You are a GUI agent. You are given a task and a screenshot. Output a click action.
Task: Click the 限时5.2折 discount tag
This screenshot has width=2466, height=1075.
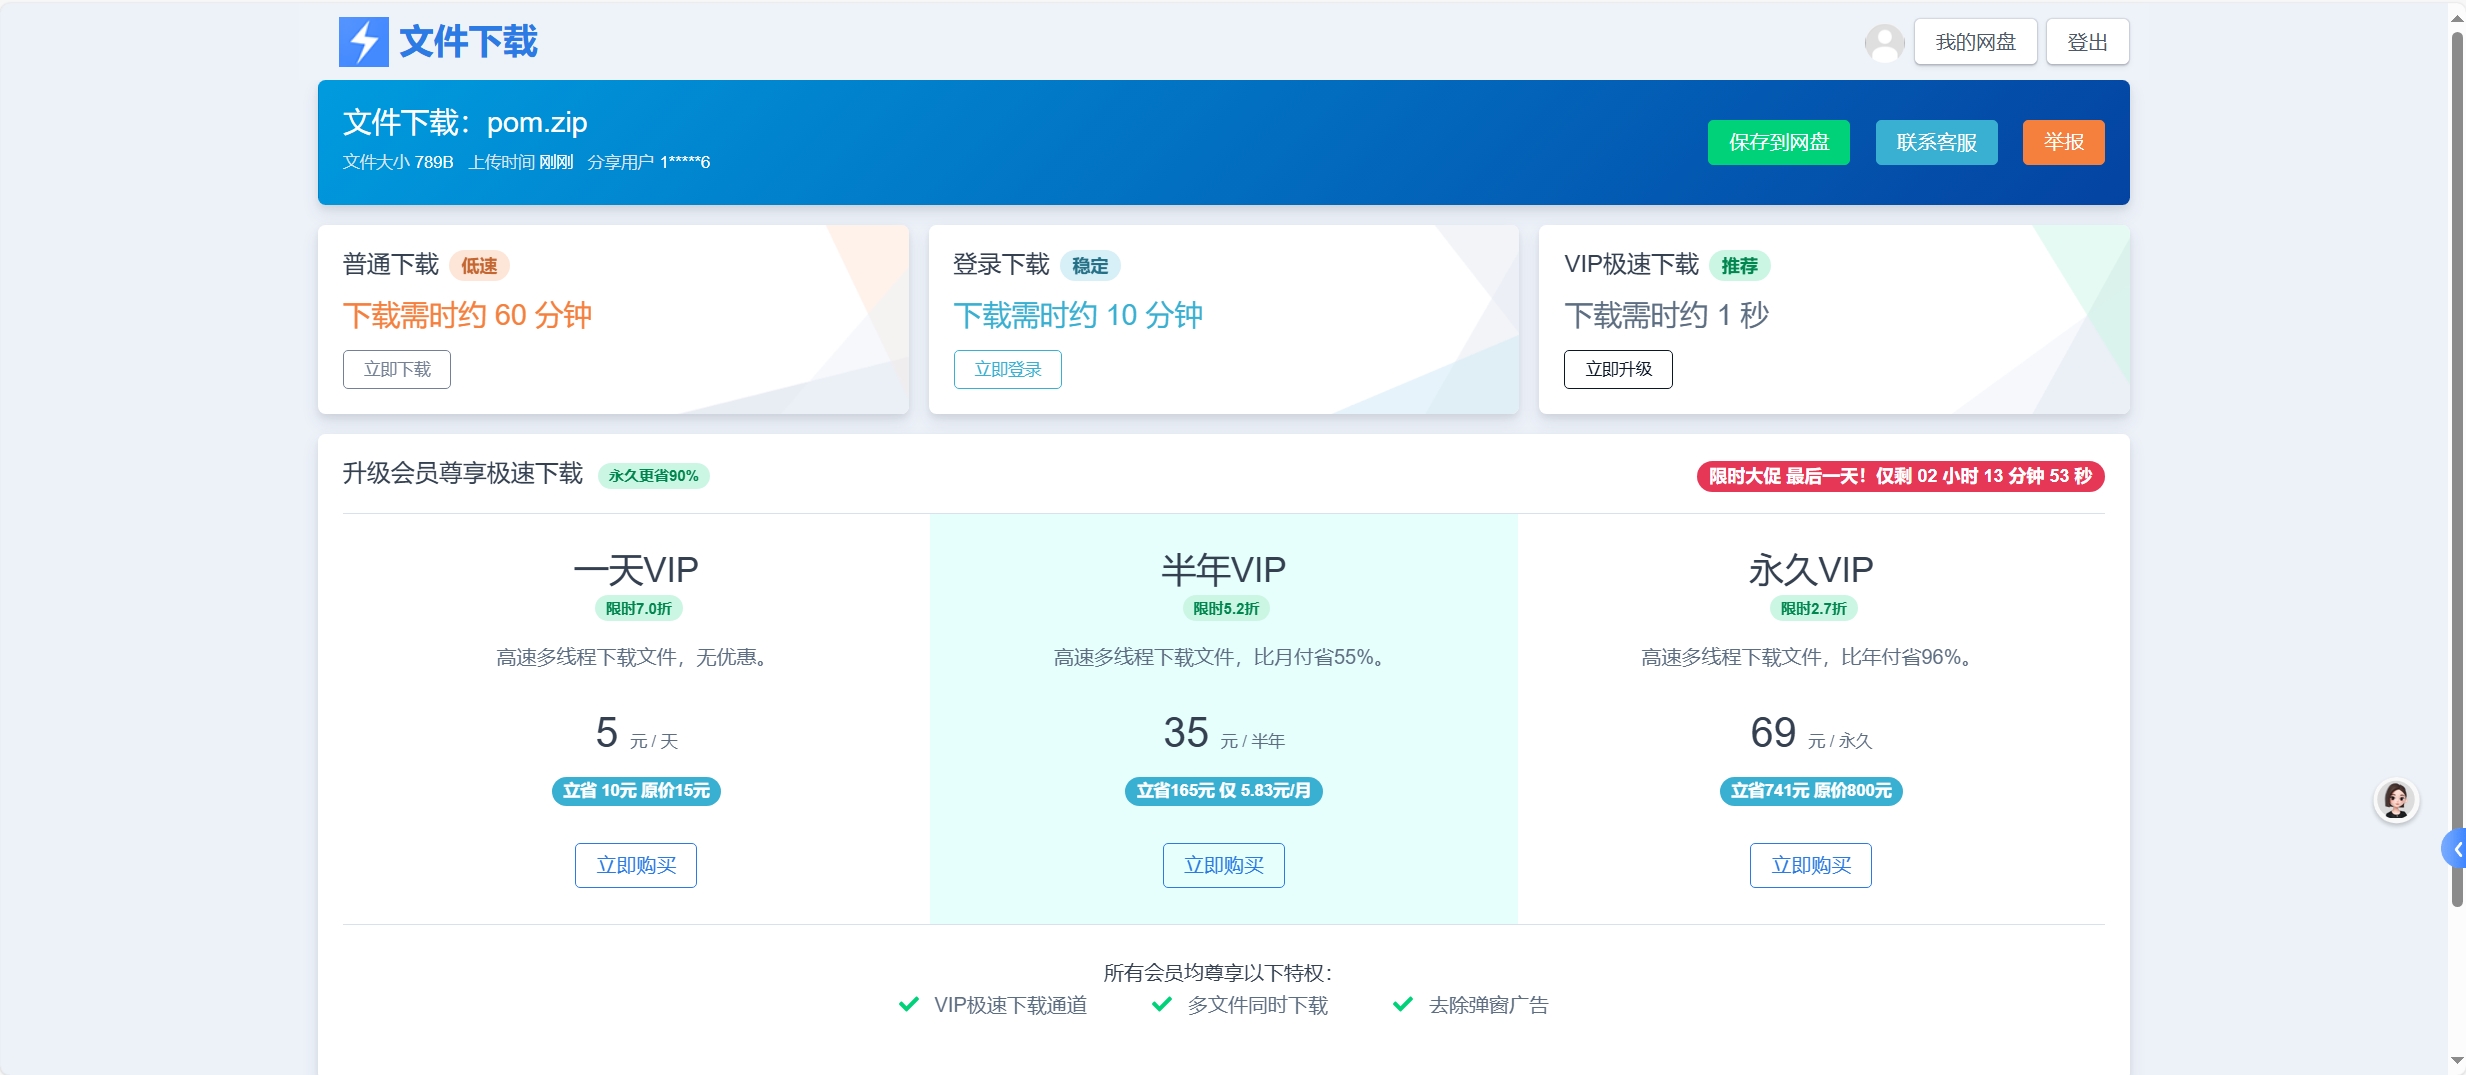pos(1225,608)
